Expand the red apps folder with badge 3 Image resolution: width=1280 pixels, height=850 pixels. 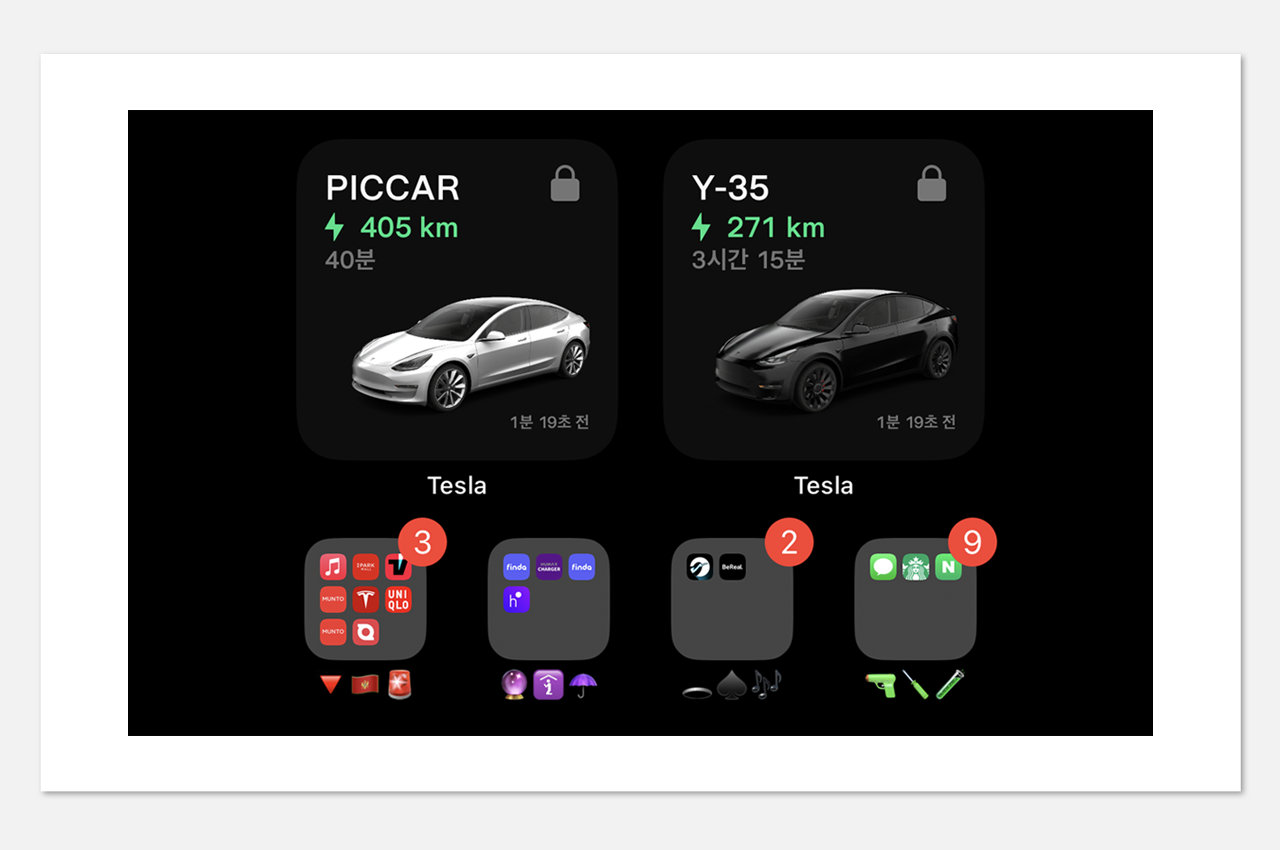[x=366, y=599]
